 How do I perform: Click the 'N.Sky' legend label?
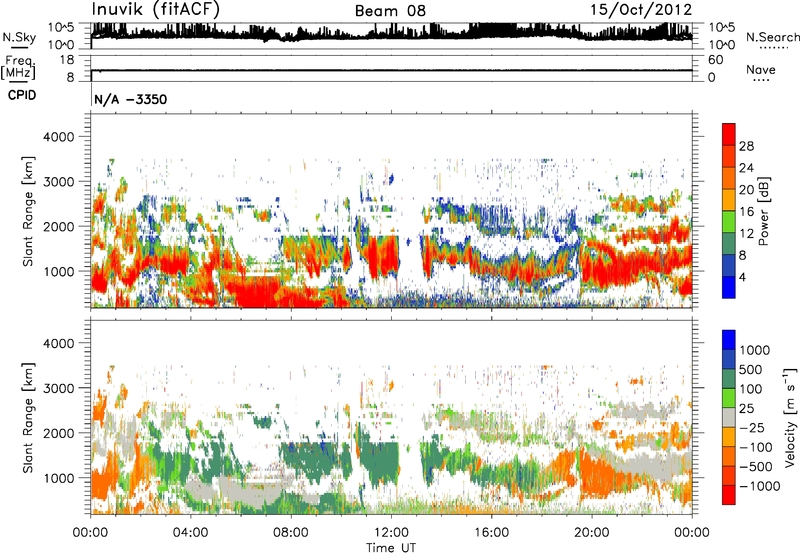tap(19, 37)
